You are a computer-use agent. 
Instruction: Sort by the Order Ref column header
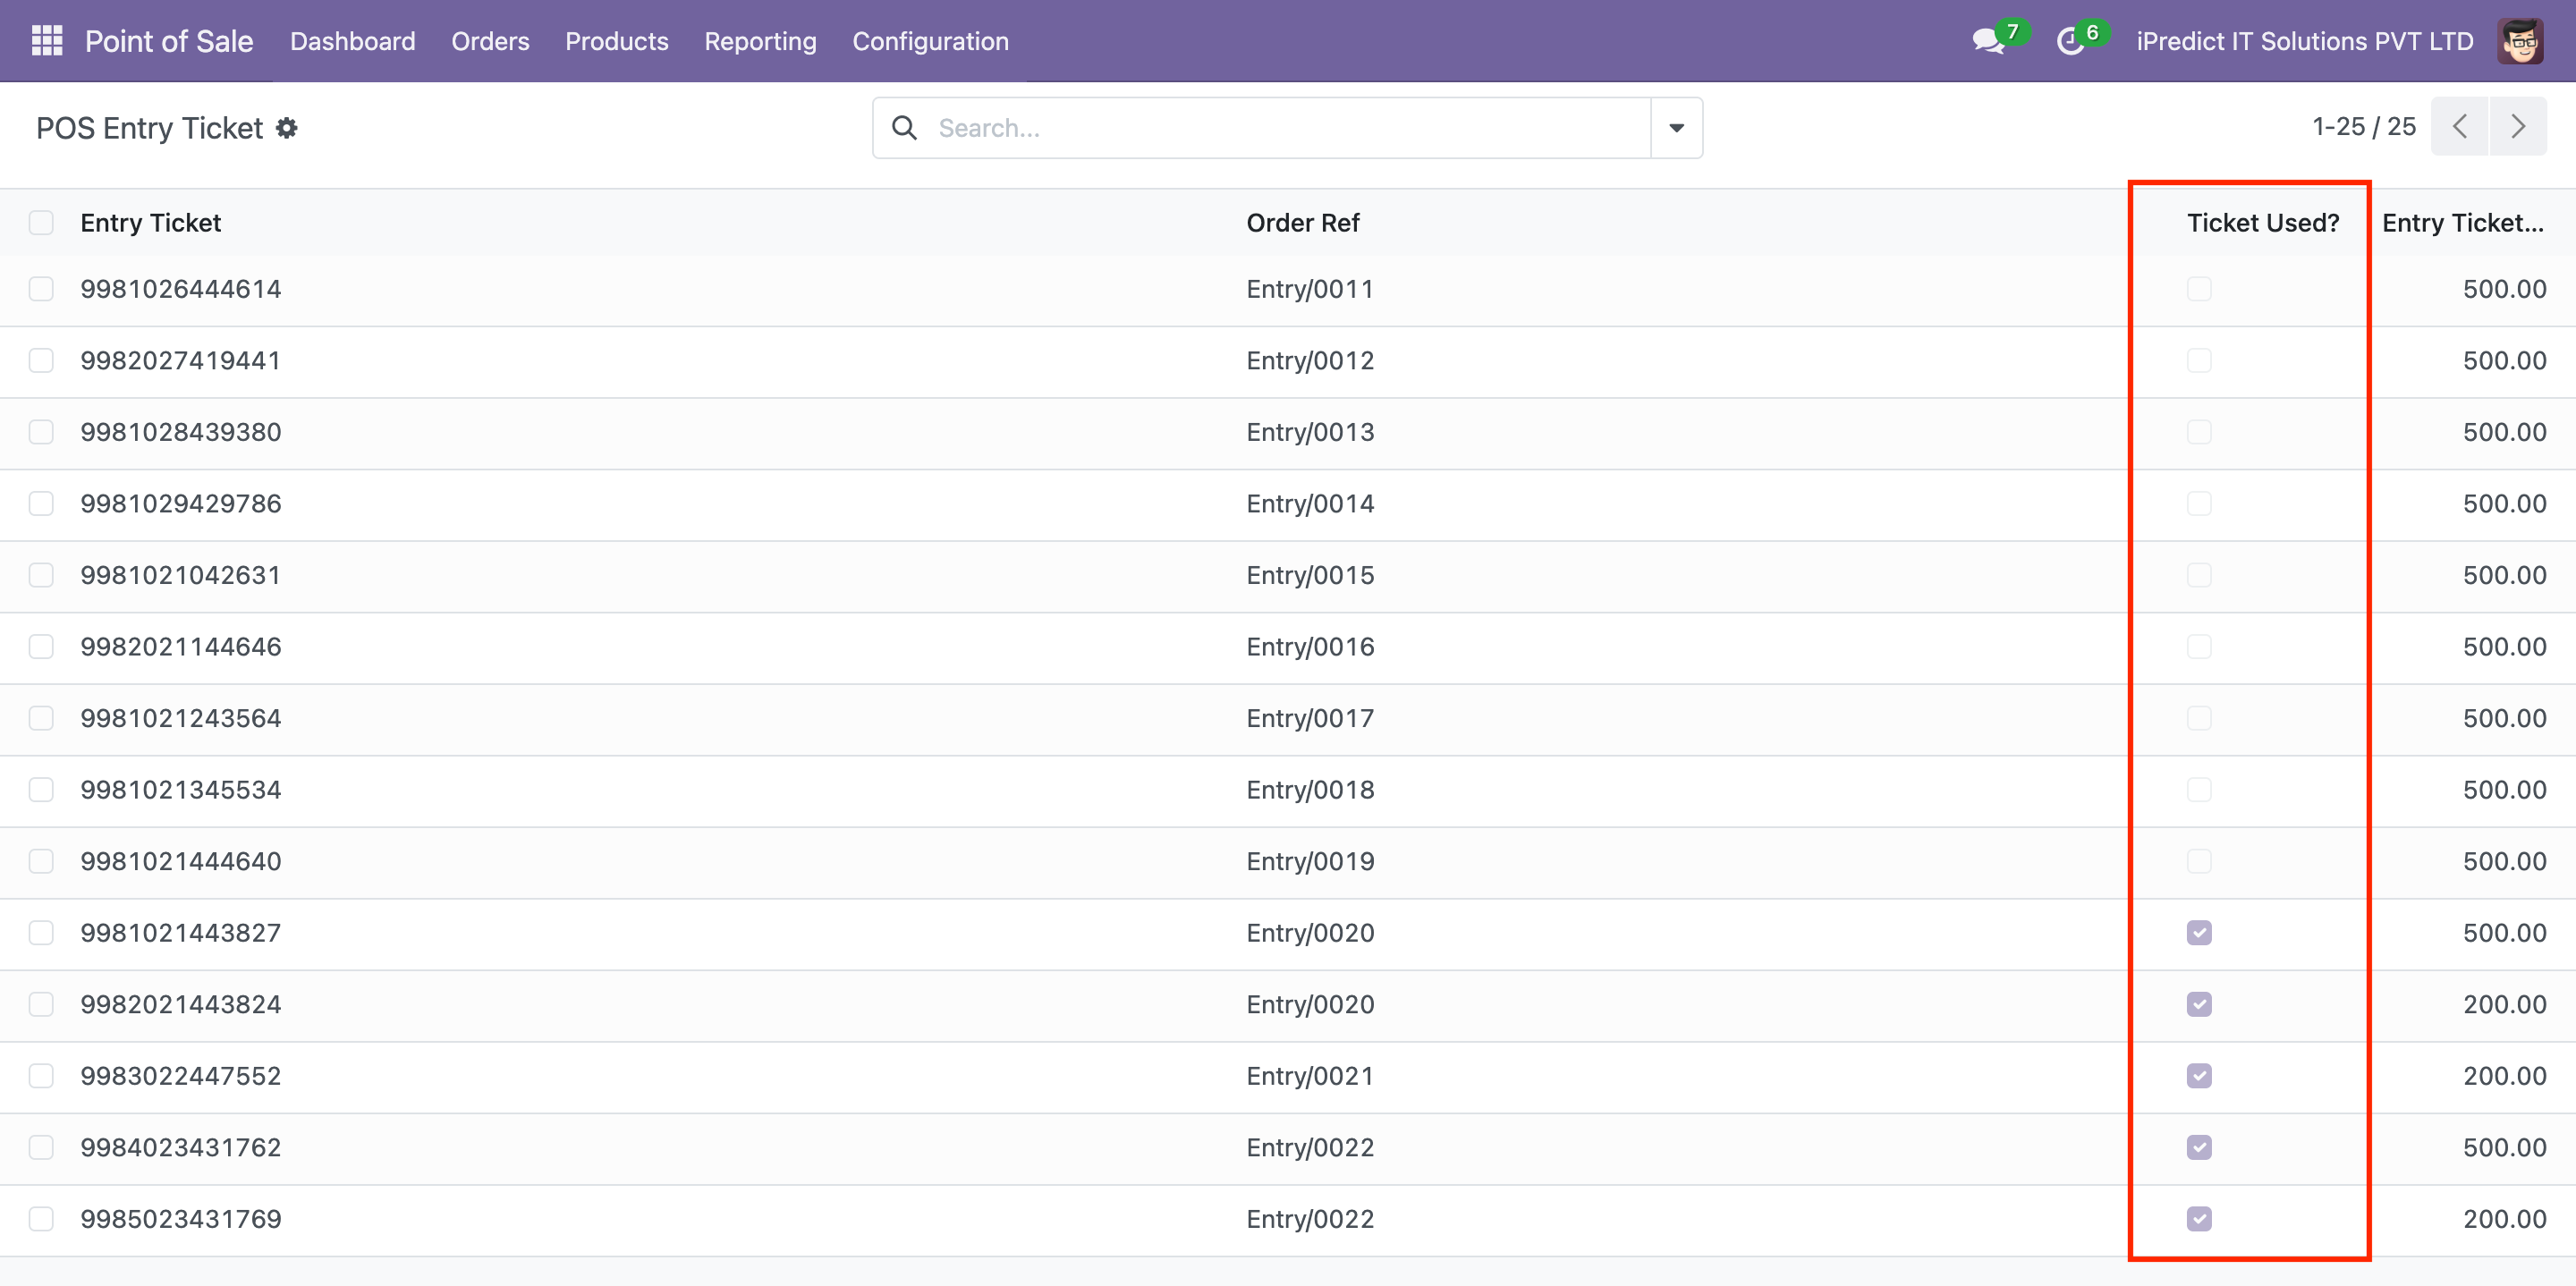1302,222
